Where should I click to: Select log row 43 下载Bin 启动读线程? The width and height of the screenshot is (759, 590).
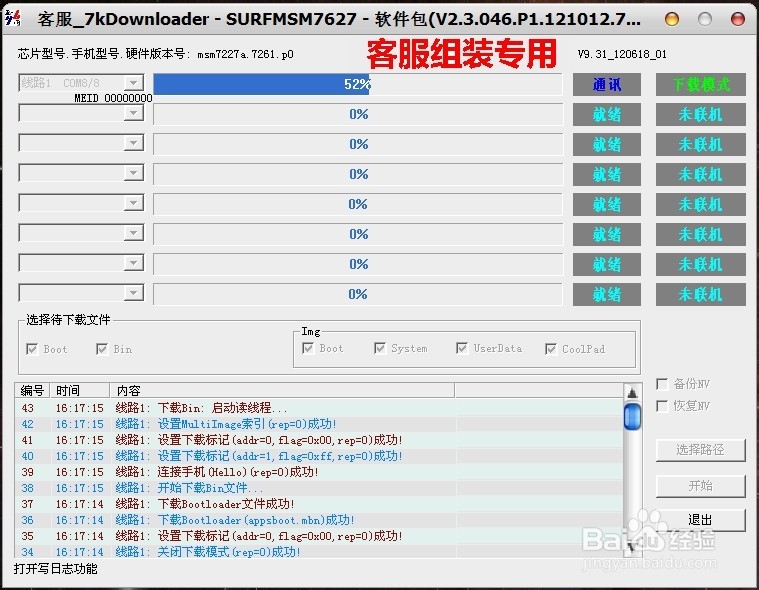pos(319,408)
